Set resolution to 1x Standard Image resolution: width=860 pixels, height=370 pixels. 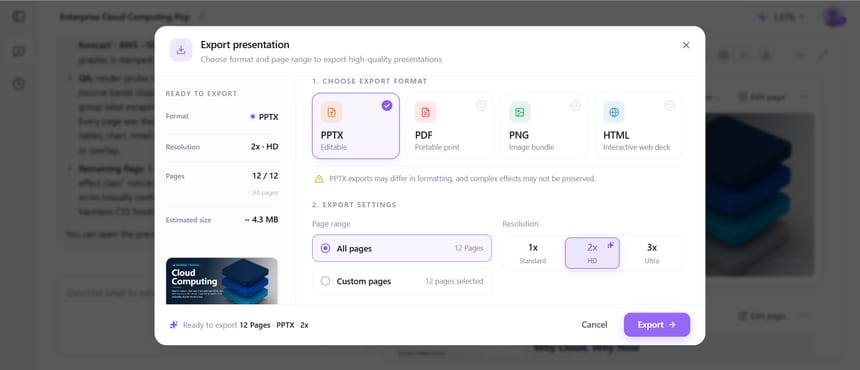[533, 253]
